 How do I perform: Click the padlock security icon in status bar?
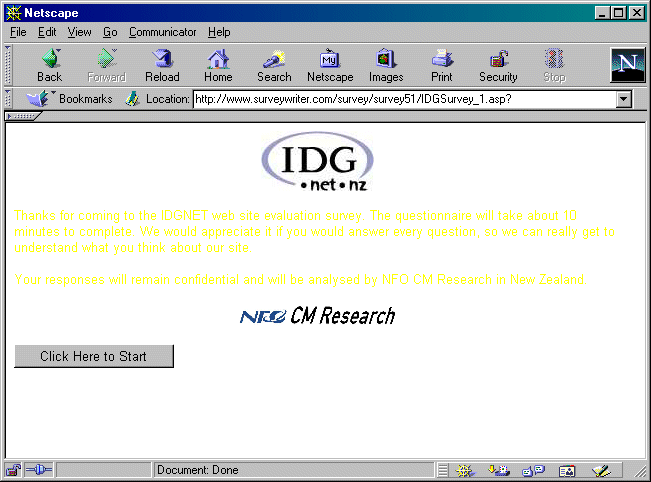(x=13, y=469)
